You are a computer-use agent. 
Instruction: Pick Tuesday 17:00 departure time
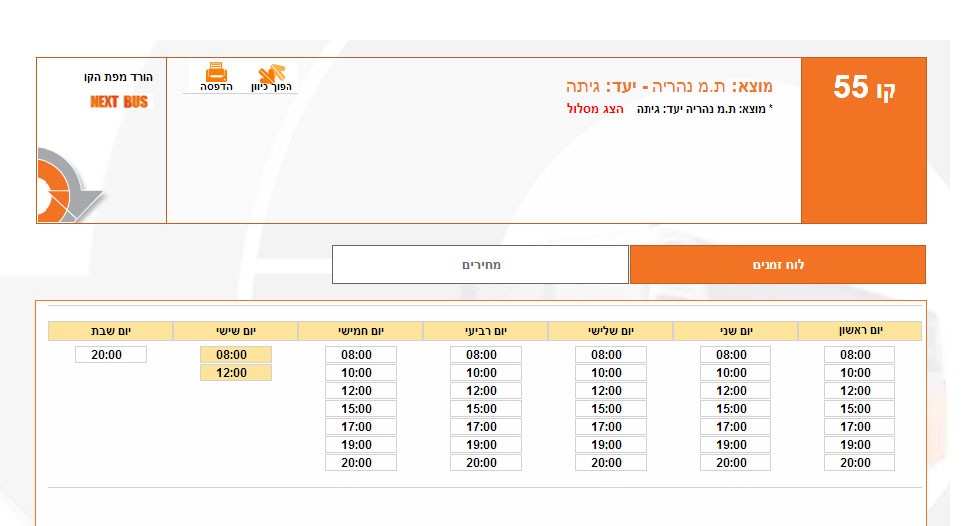[610, 427]
